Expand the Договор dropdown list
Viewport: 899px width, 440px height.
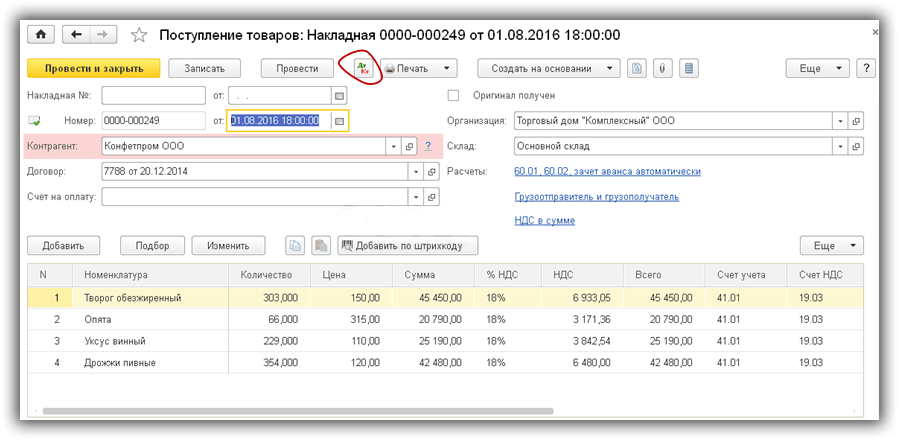pos(417,172)
